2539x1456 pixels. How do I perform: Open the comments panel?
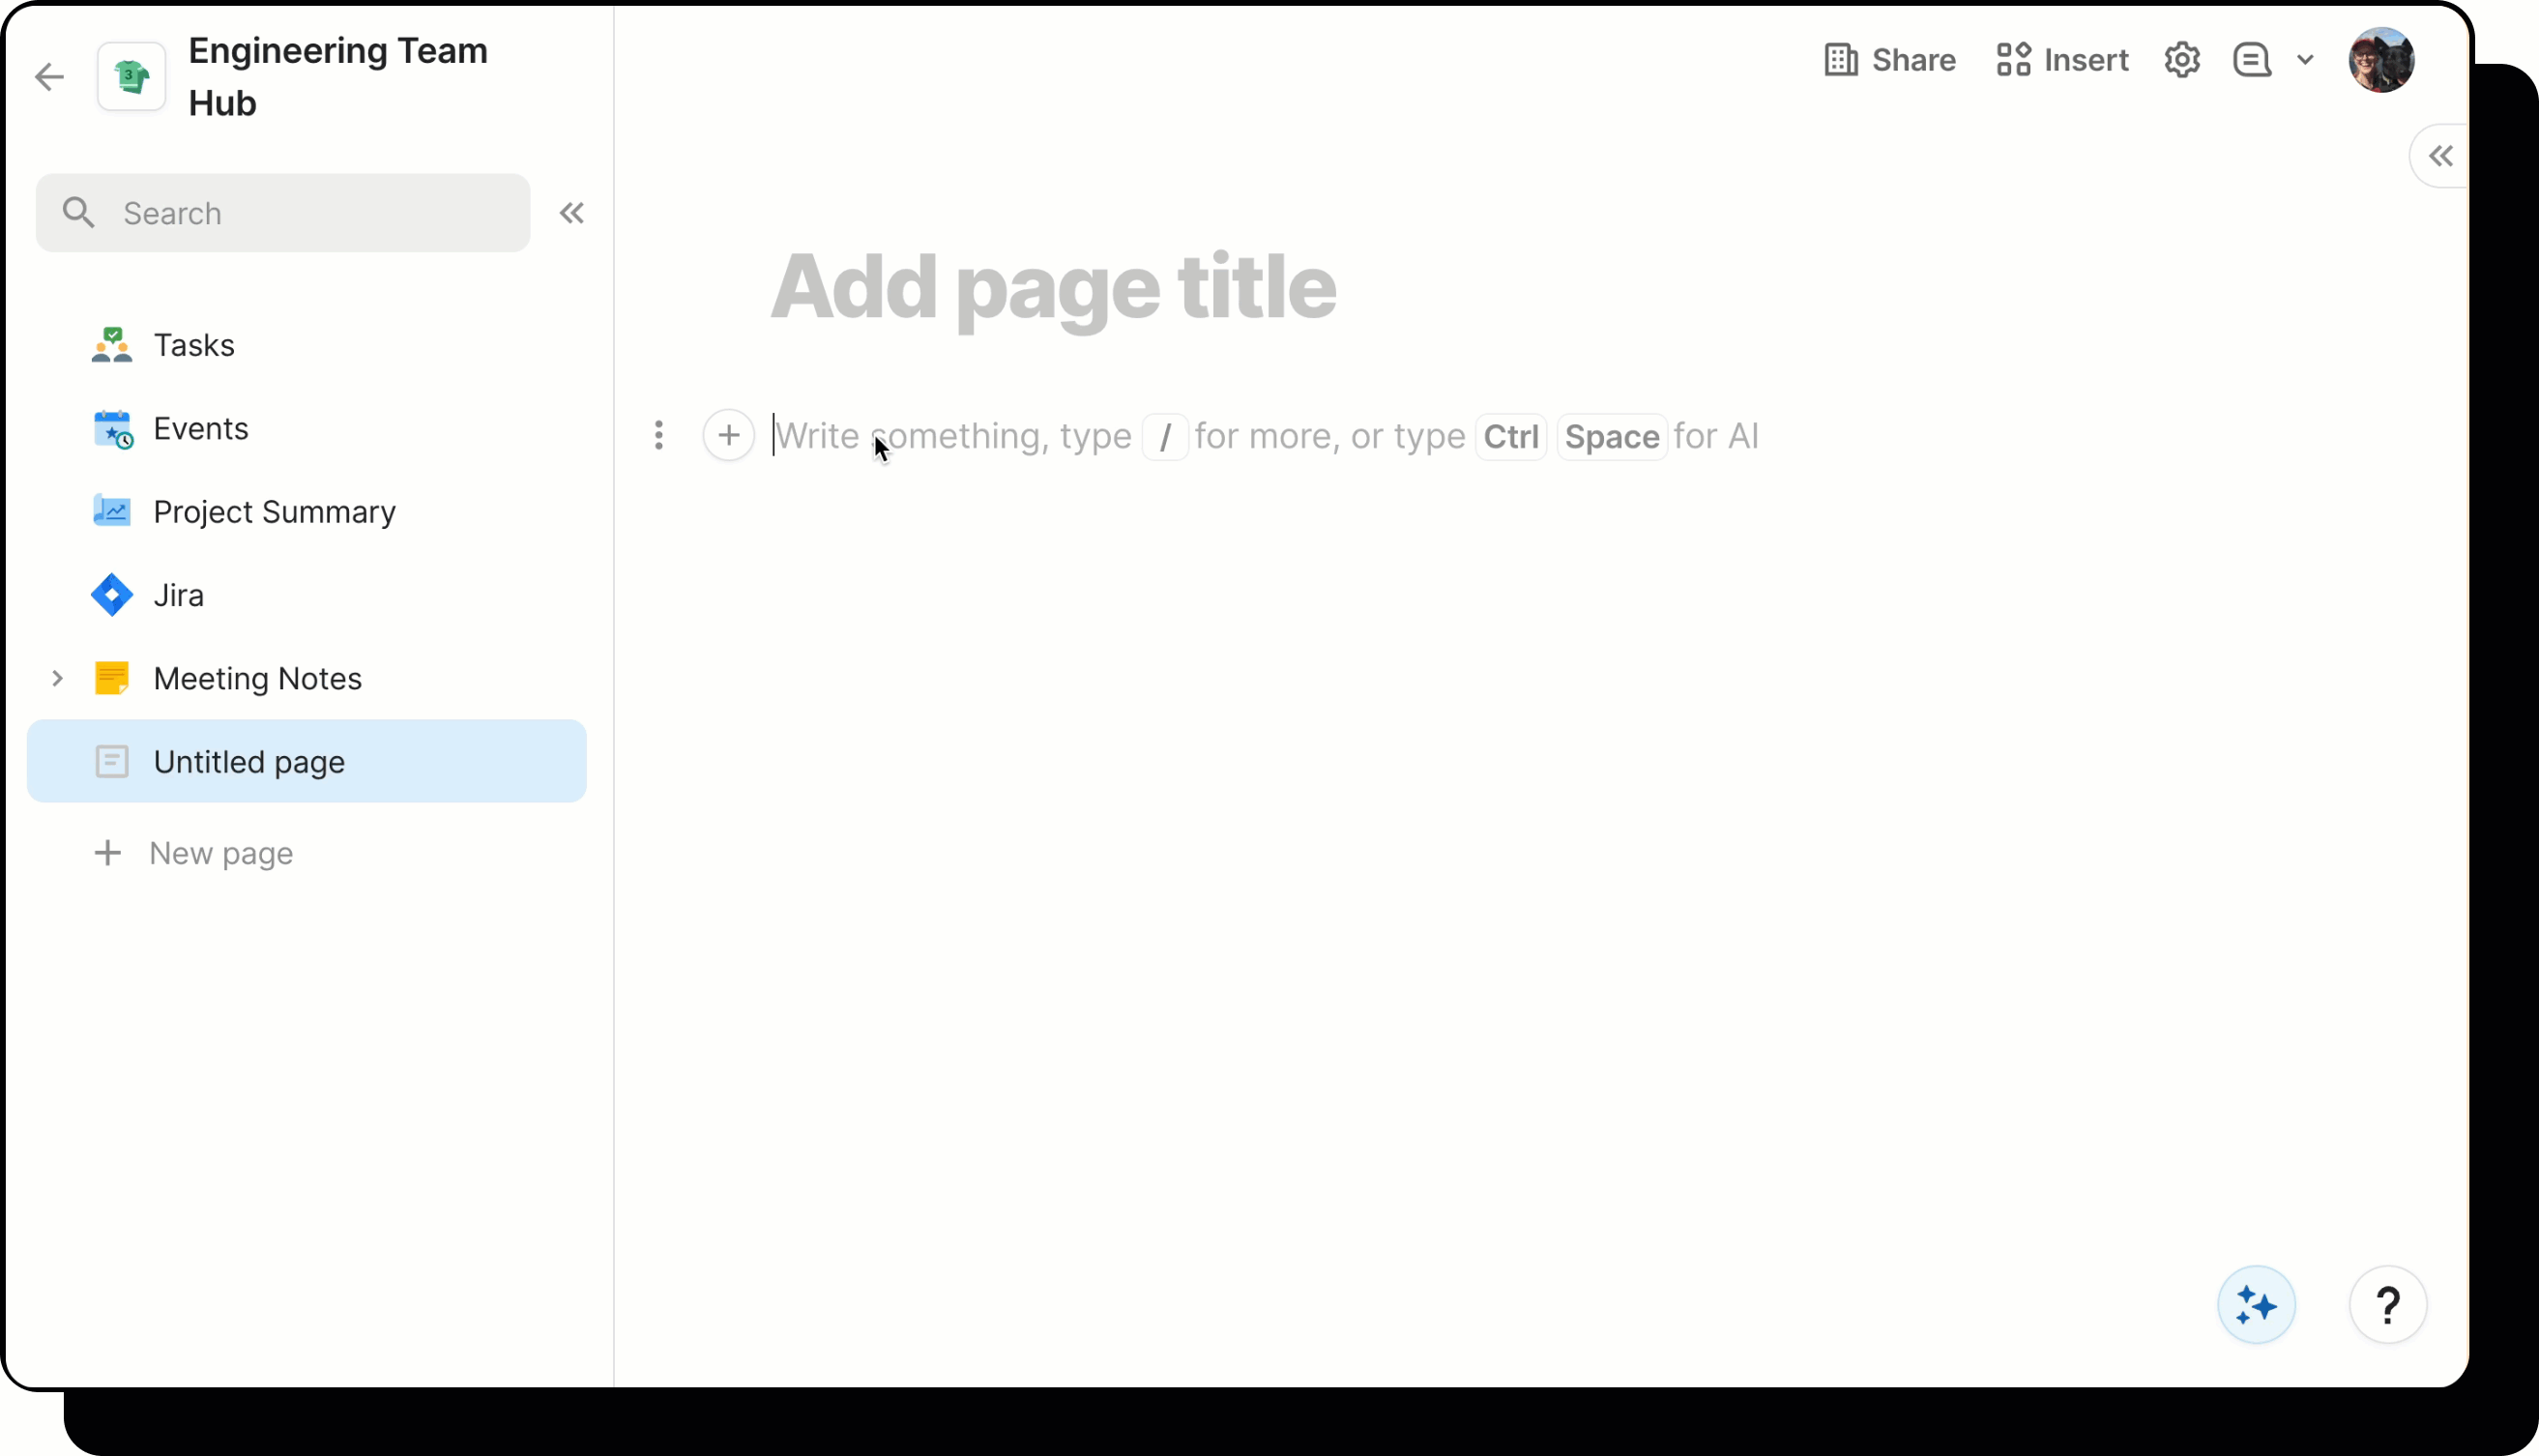[2252, 59]
